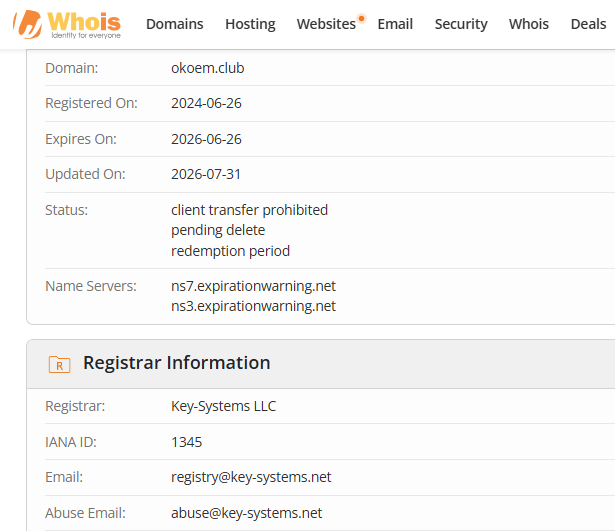Click the updated date 2026-07-31
The width and height of the screenshot is (615, 531).
[206, 174]
